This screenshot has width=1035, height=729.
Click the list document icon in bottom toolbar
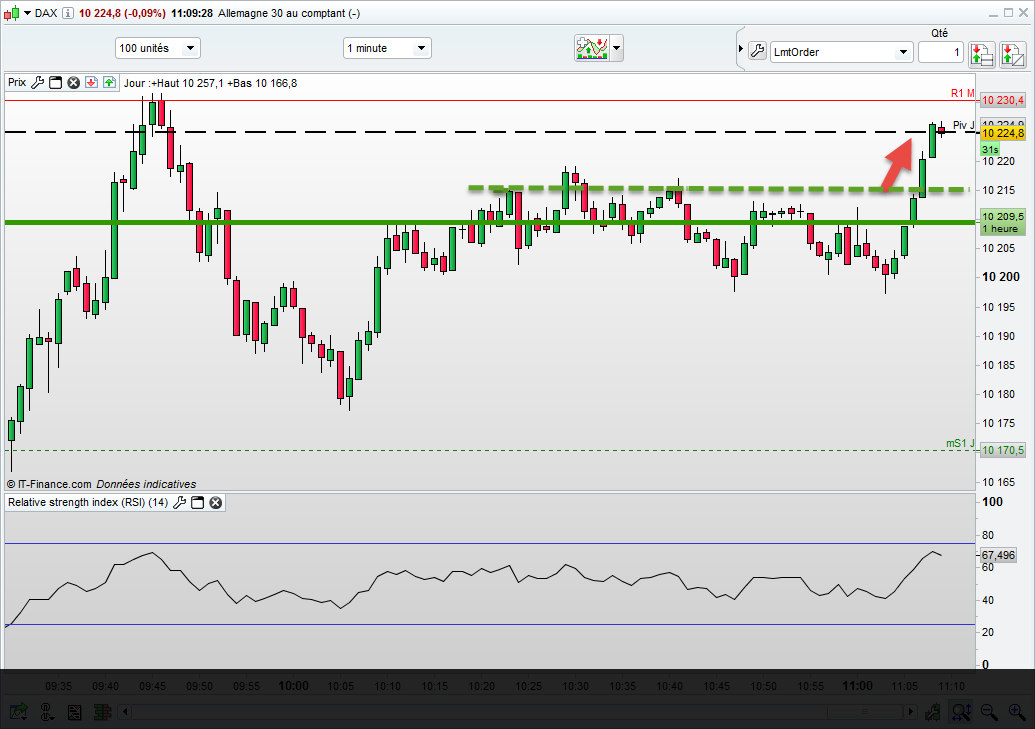(74, 712)
